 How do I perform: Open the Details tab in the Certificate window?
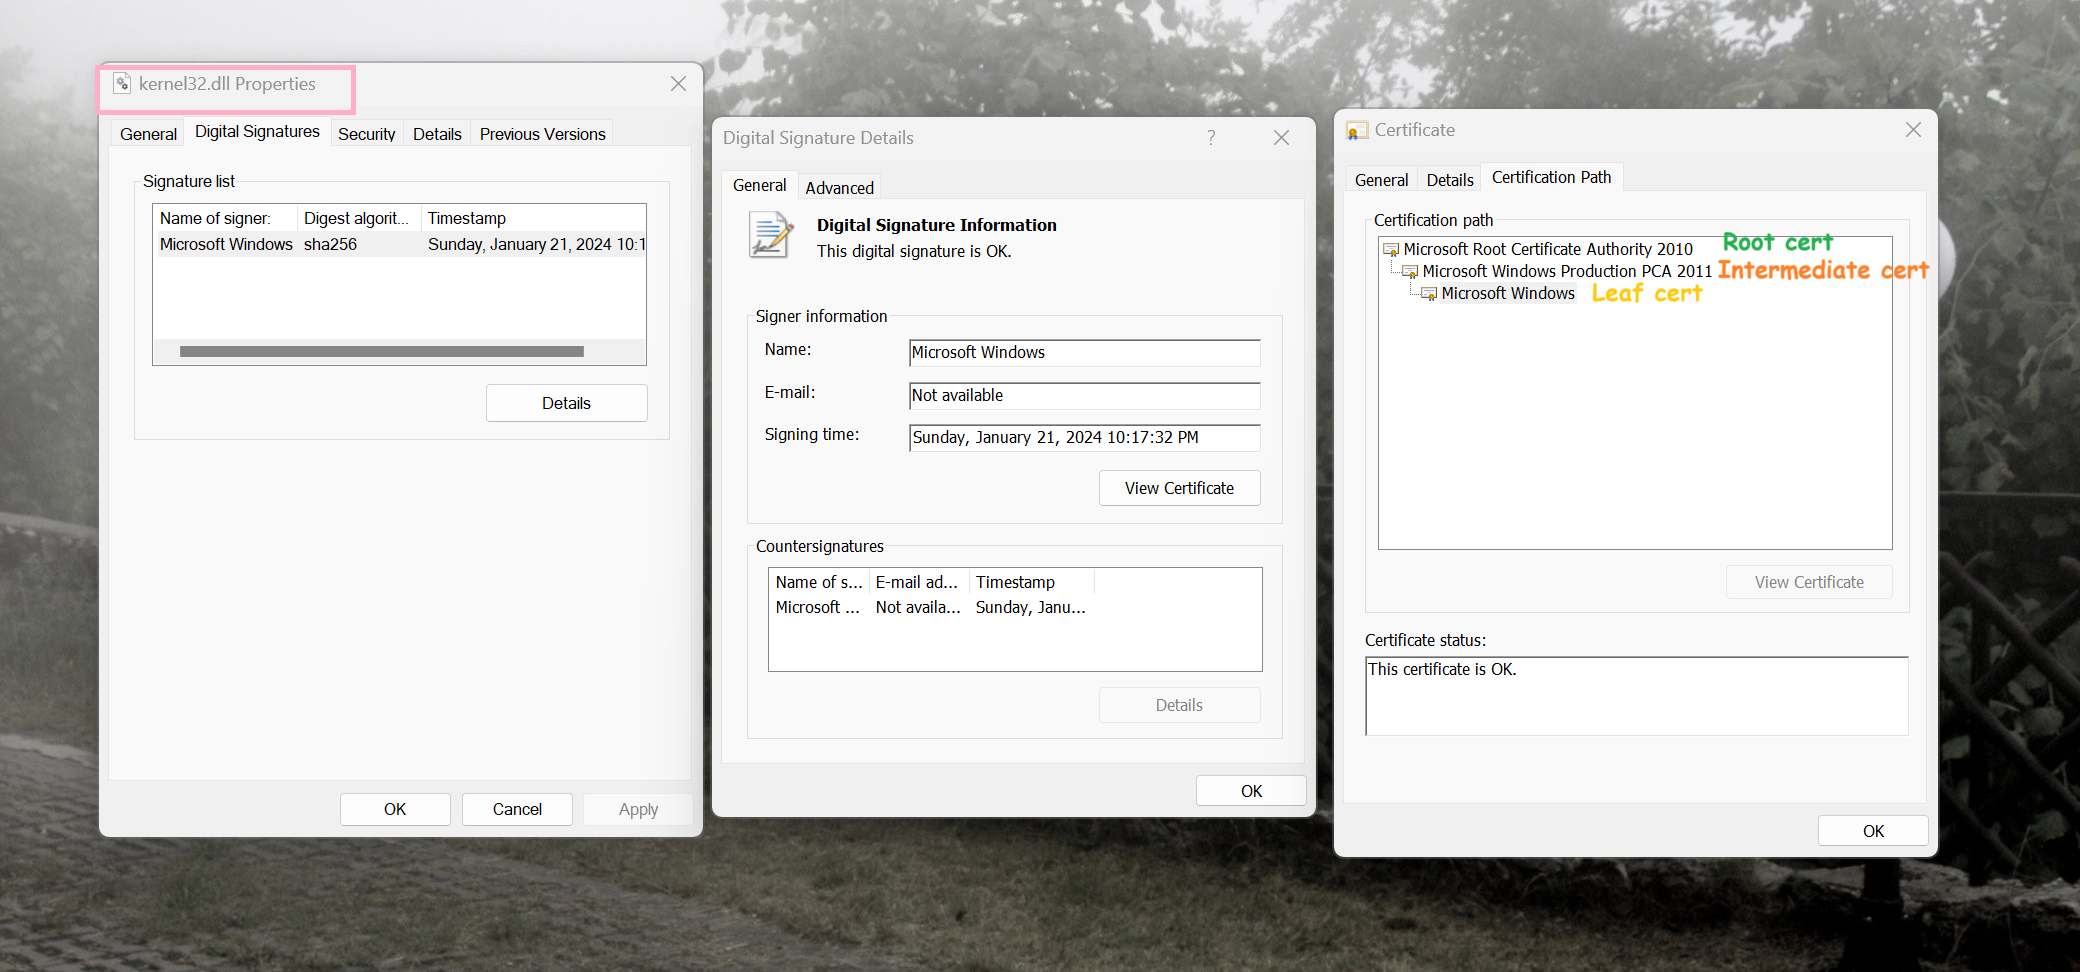coord(1450,180)
